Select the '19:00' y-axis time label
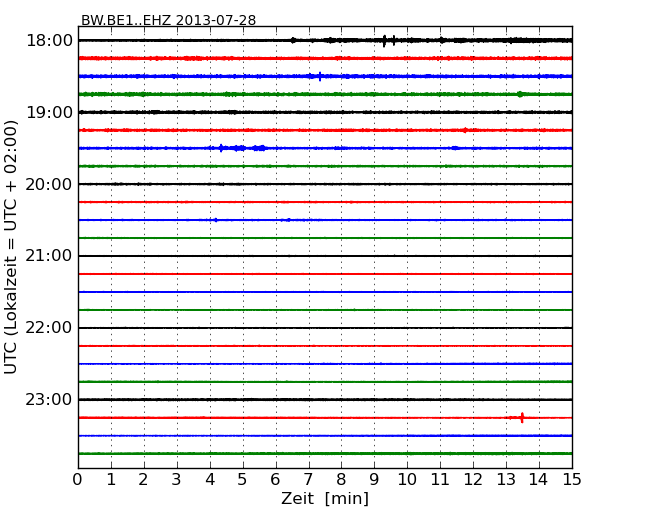Screen dimensions: 650x520 (x=49, y=112)
